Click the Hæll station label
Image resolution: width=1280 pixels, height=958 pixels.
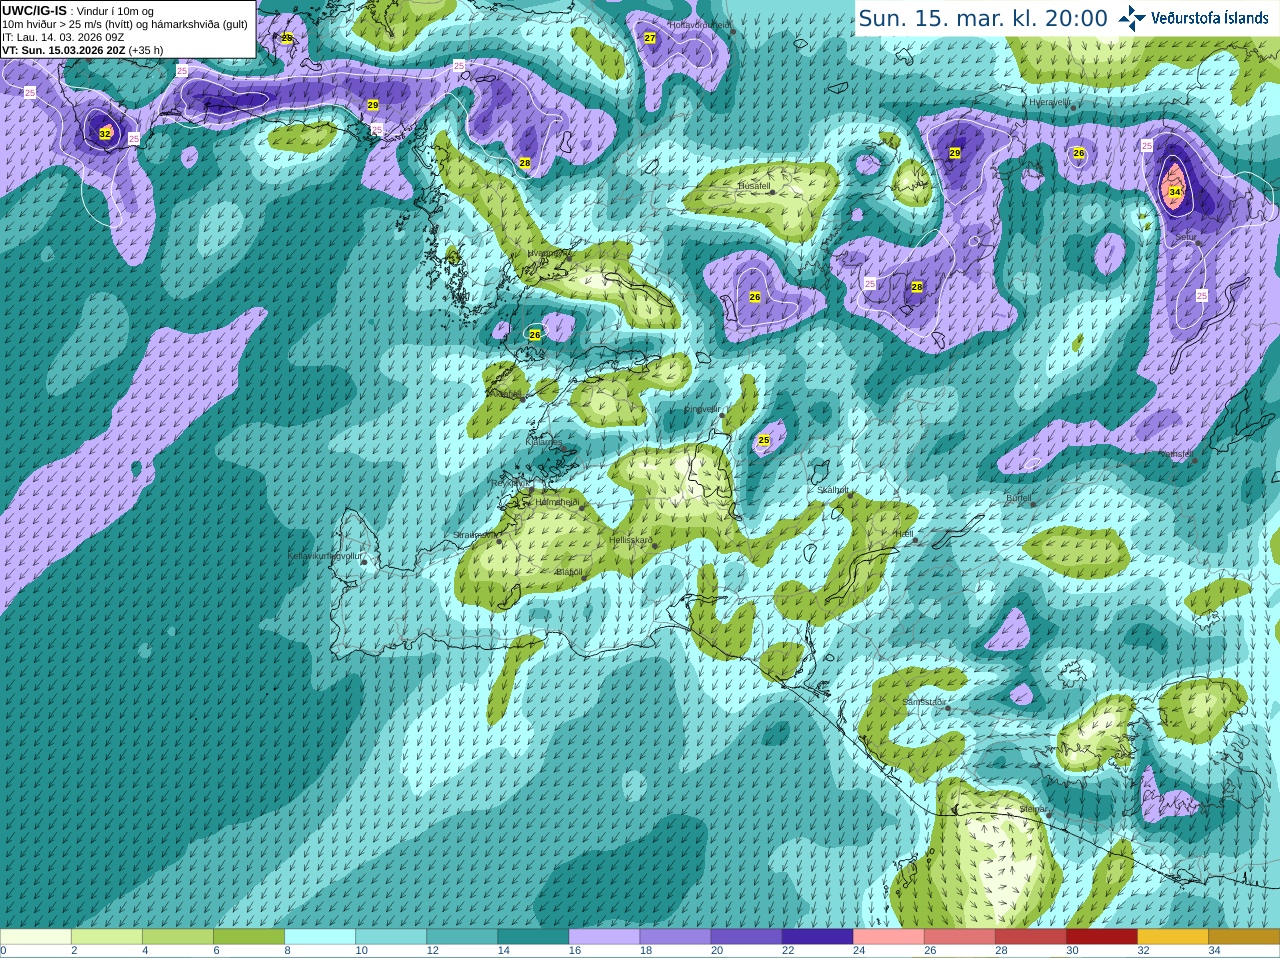(904, 534)
